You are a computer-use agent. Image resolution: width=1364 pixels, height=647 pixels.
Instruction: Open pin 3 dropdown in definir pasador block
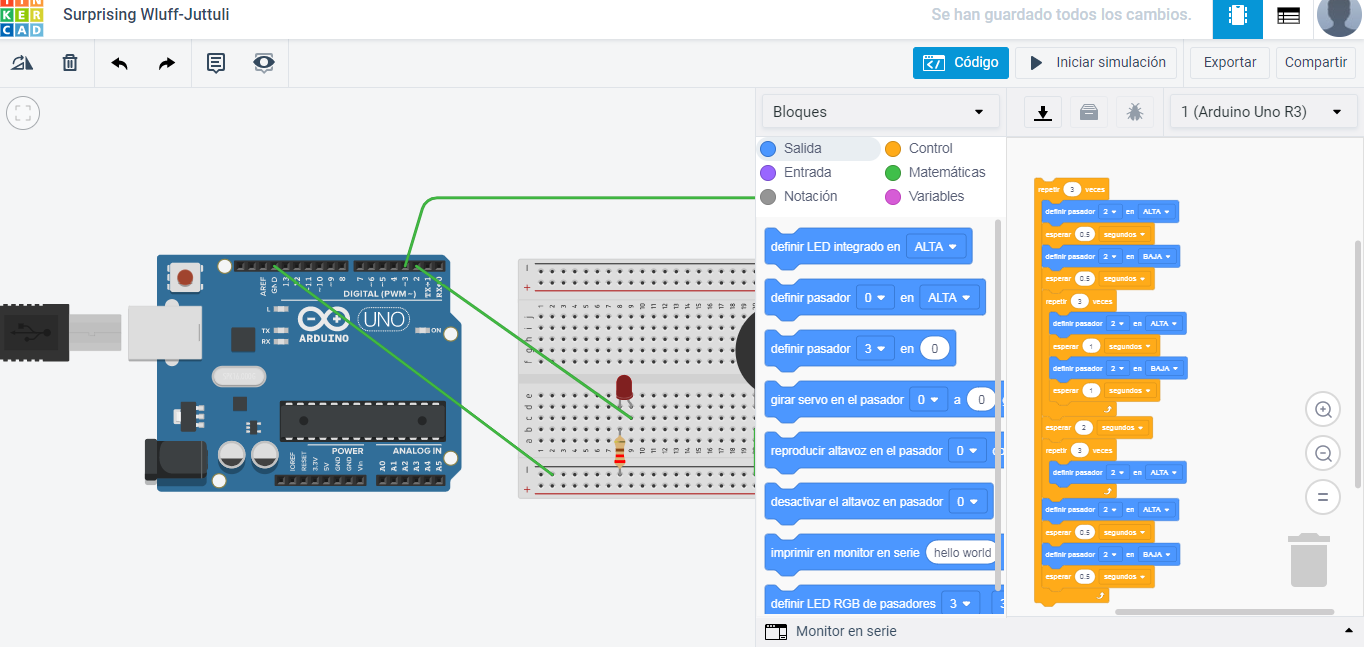pyautogui.click(x=875, y=348)
